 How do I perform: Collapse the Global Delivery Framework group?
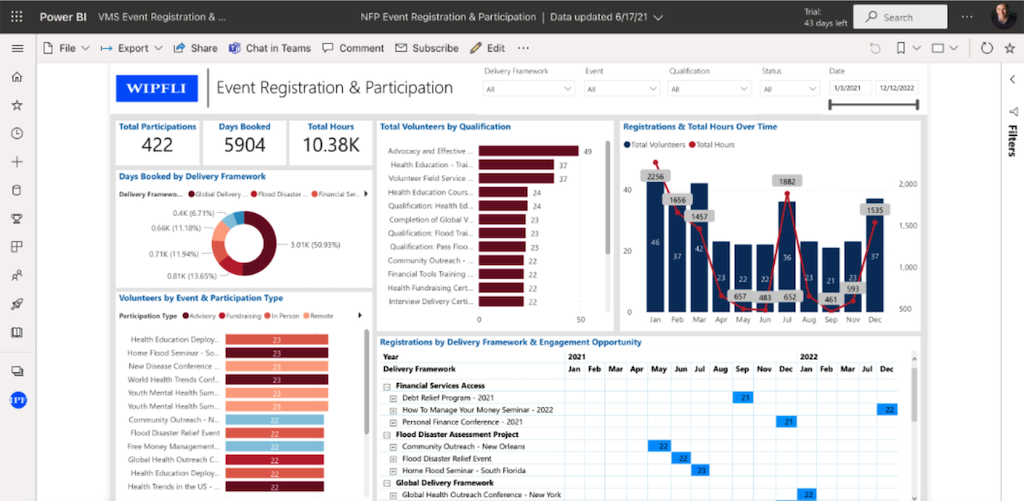387,483
